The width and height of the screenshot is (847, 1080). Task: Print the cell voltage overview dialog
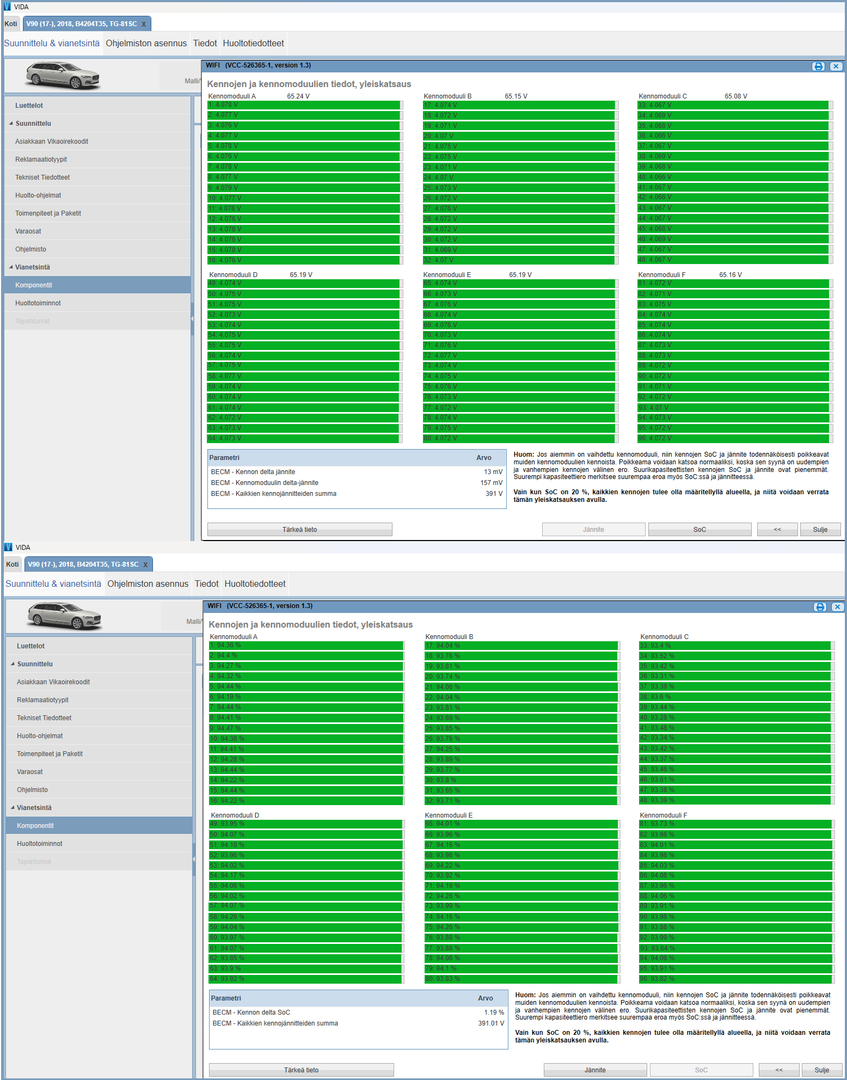point(817,66)
